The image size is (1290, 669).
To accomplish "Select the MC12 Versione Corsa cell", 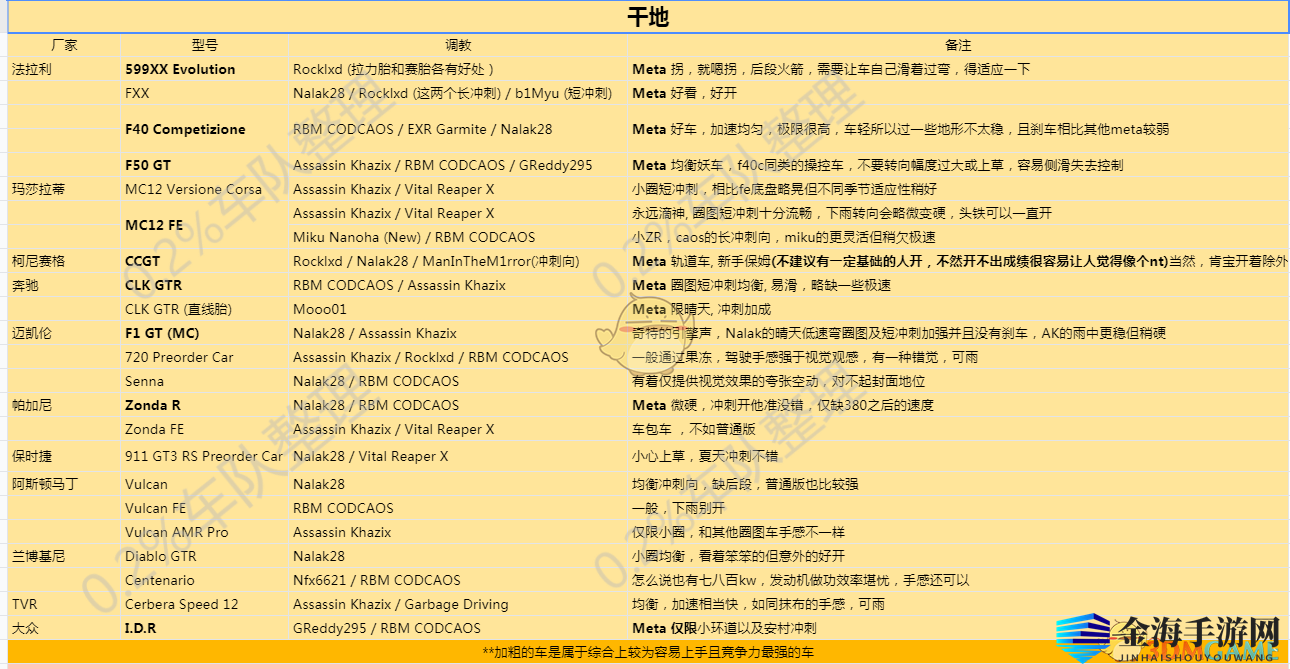I will (x=205, y=189).
